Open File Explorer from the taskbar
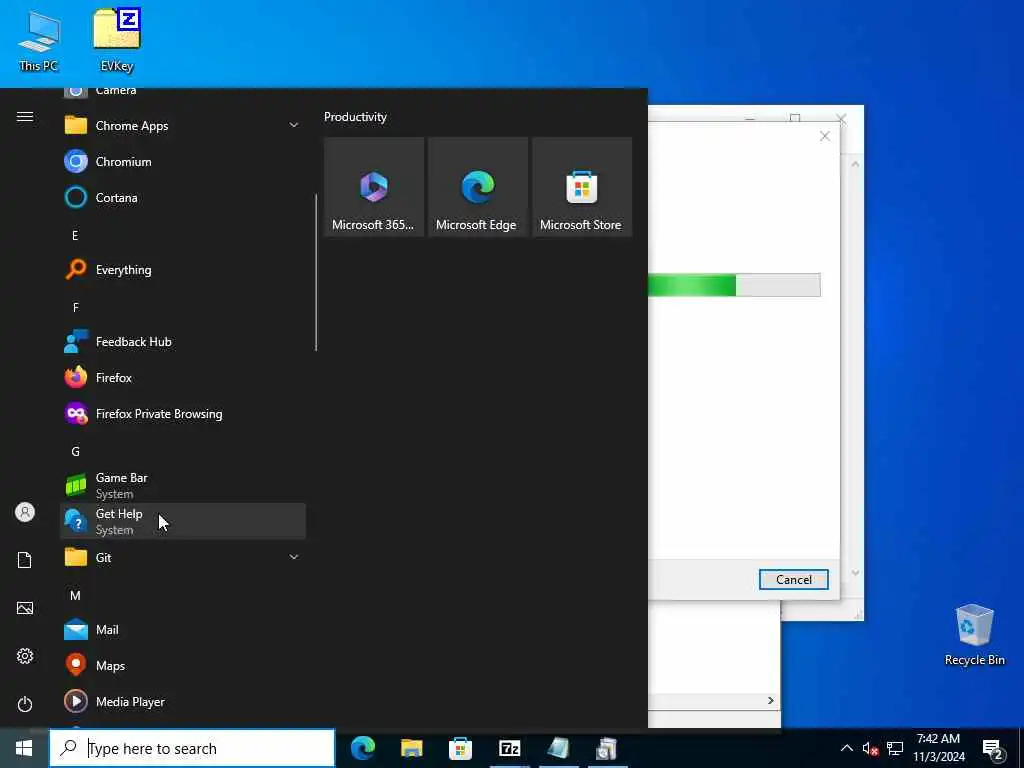 [x=411, y=748]
